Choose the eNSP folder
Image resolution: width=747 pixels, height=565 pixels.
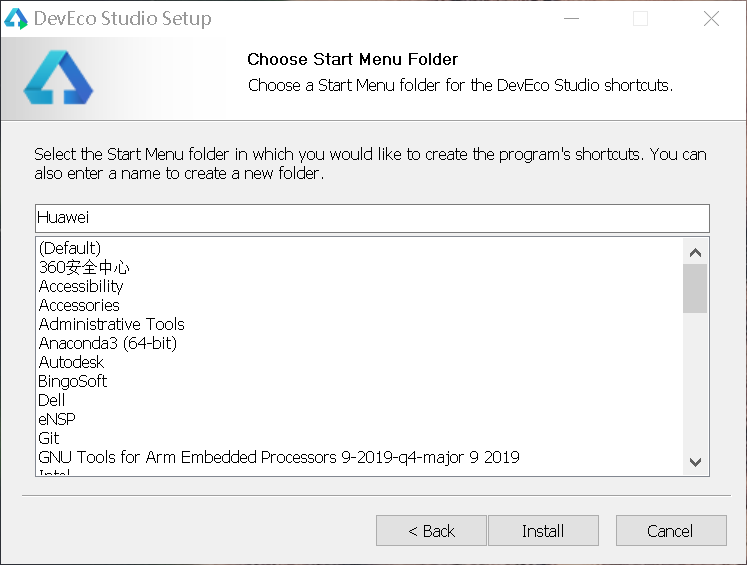pos(57,419)
